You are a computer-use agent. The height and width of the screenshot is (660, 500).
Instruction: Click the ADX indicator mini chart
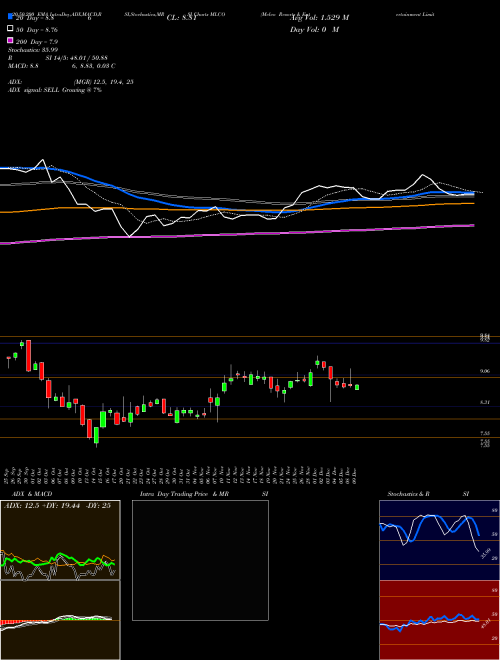pyautogui.click(x=60, y=540)
